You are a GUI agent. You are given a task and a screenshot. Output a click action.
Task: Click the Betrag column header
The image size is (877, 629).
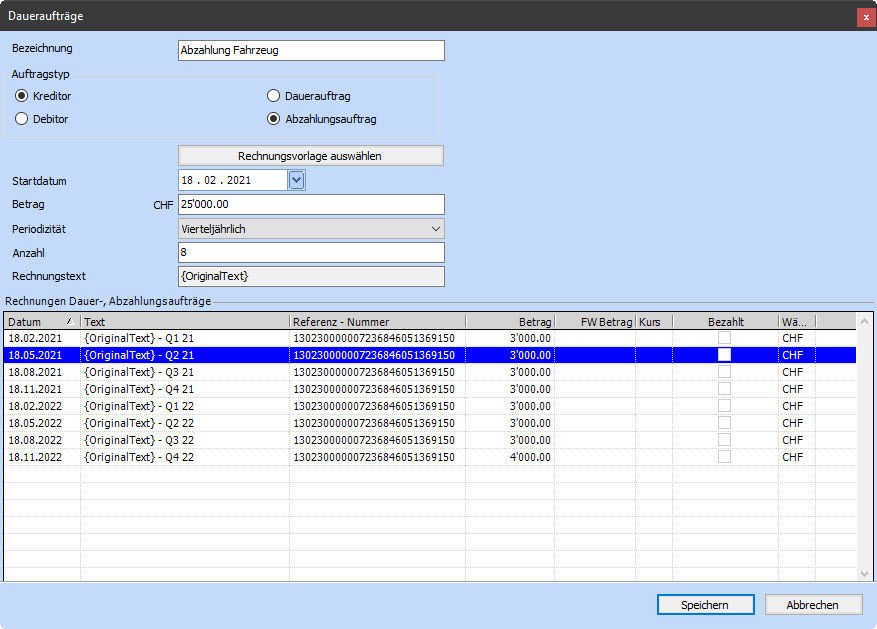[510, 322]
